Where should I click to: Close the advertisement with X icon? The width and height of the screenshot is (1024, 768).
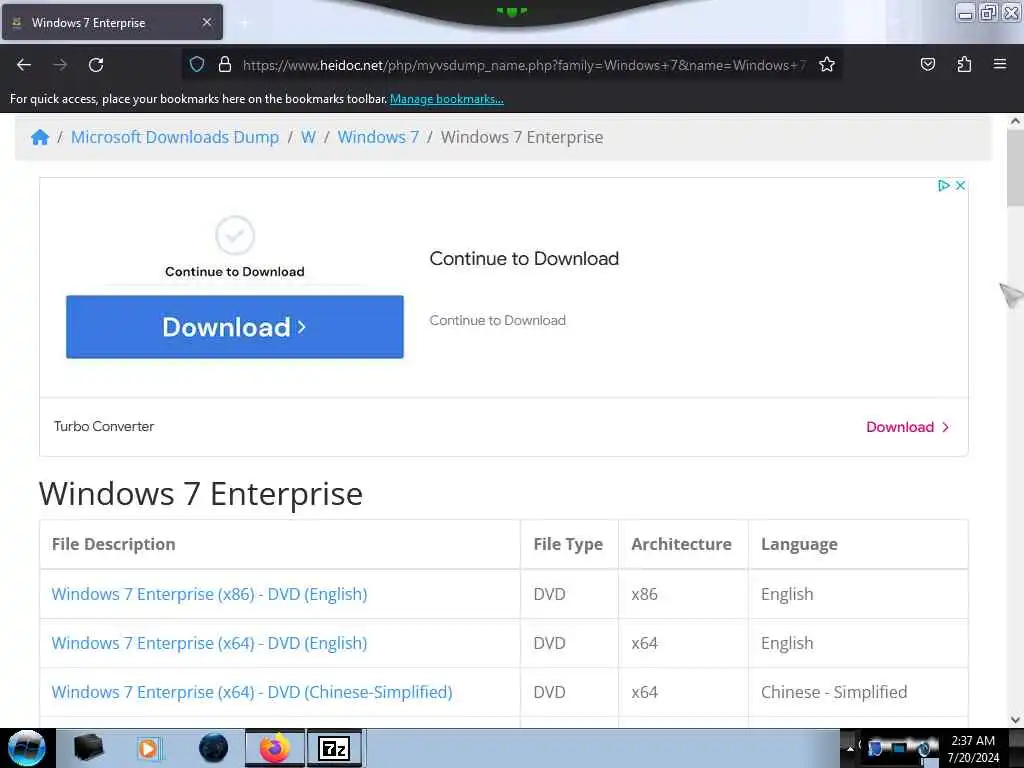pyautogui.click(x=960, y=185)
